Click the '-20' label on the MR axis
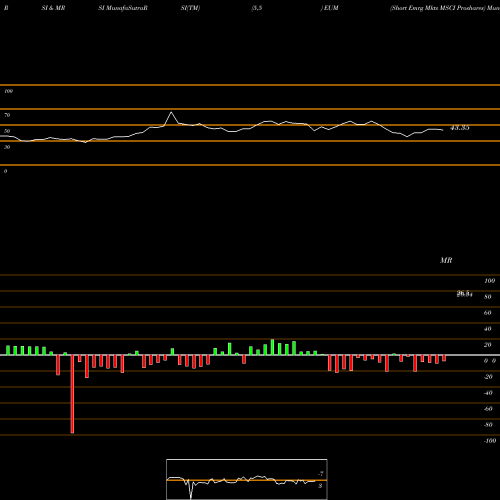 488,377
